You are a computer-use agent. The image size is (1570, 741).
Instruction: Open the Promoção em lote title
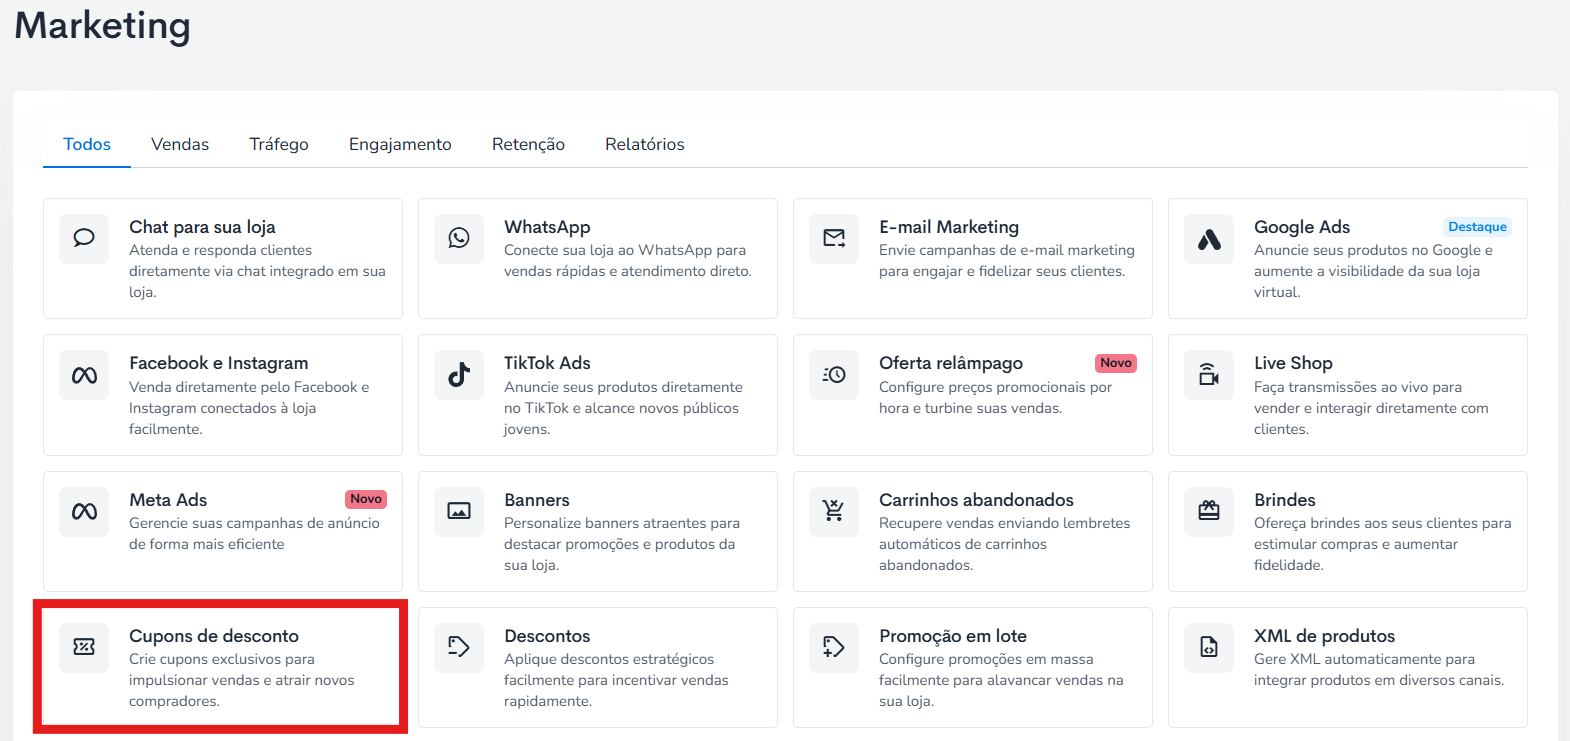(953, 636)
